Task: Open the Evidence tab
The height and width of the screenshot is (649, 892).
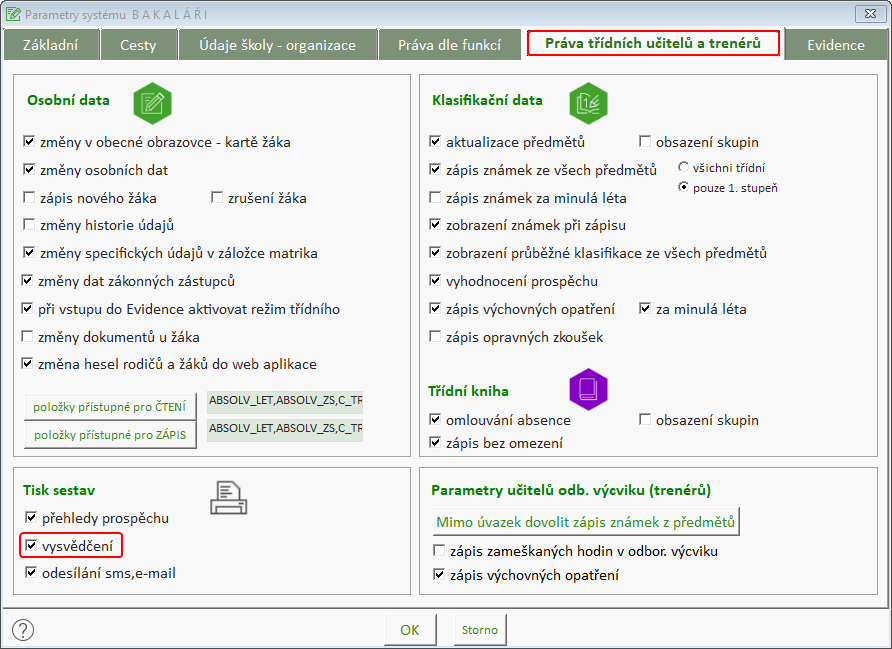Action: [835, 45]
